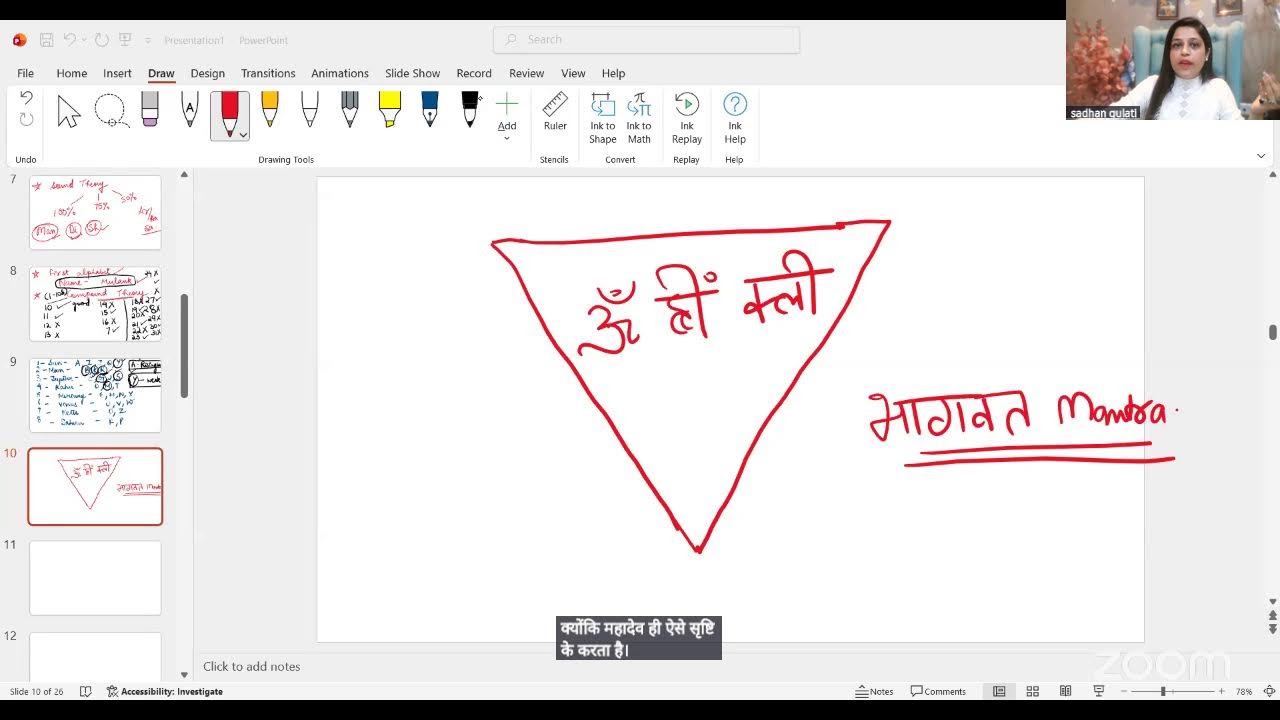Viewport: 1280px width, 720px height.
Task: Select the blue pen tool
Action: 430,111
